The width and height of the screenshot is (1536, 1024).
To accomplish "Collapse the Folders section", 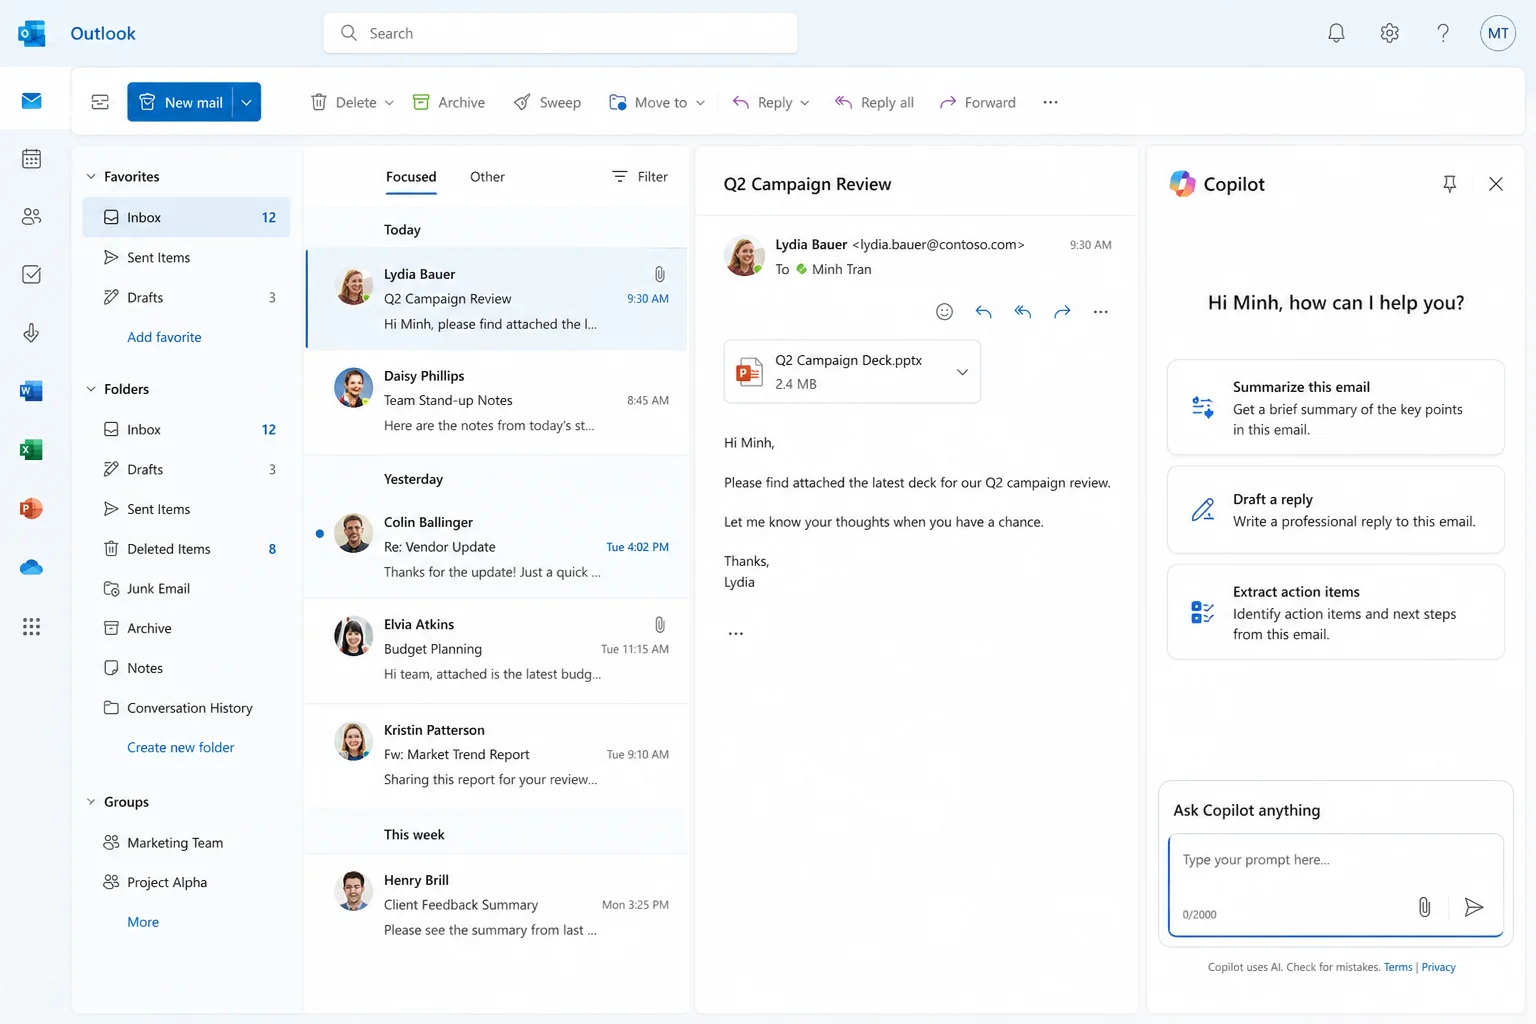I will (91, 389).
